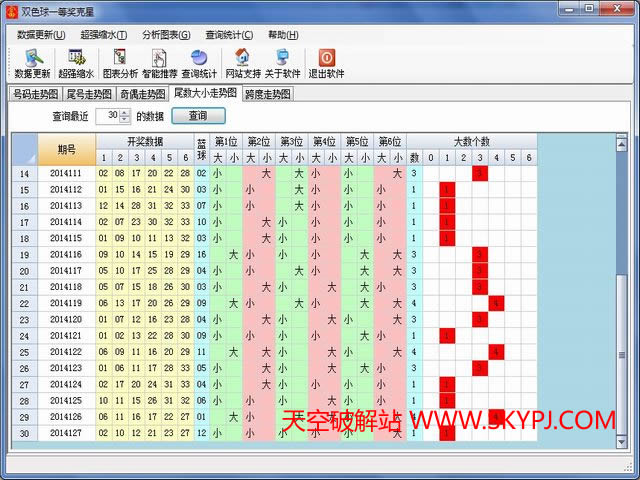The width and height of the screenshot is (640, 480).
Task: Expand the 帮助(H) menu
Action: [283, 35]
